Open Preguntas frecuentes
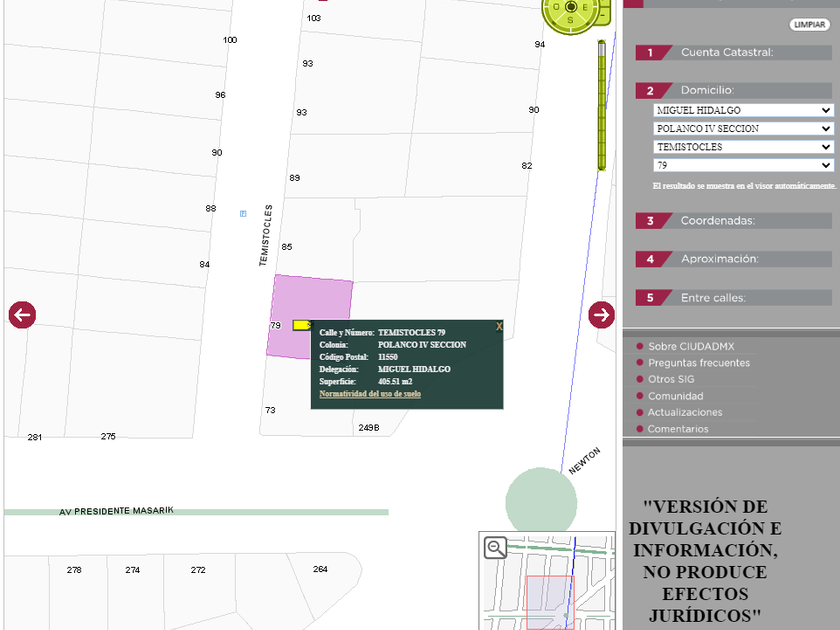 [x=699, y=363]
